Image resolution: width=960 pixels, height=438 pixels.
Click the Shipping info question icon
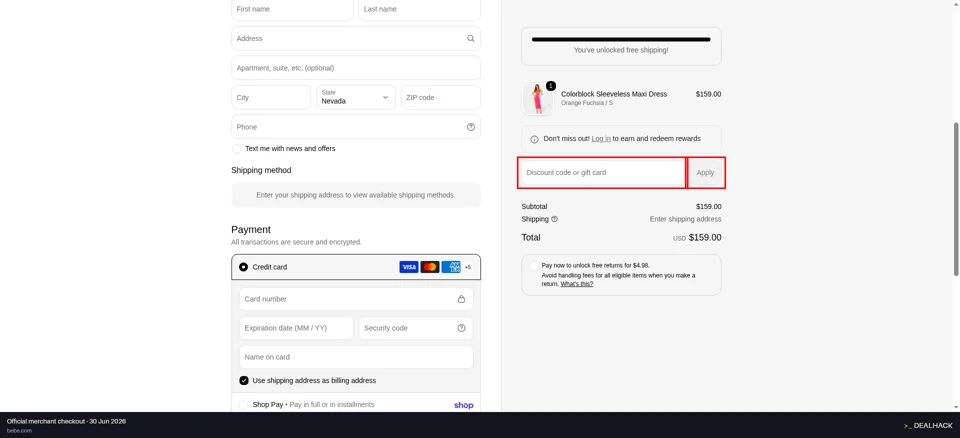[x=555, y=219]
